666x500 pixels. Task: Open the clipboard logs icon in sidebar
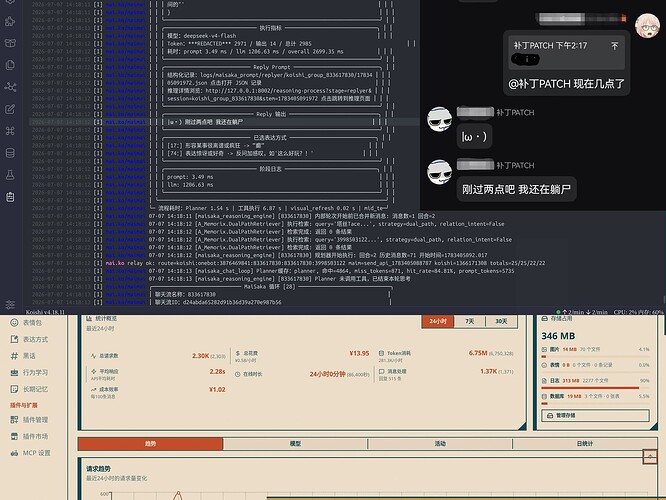point(10,197)
